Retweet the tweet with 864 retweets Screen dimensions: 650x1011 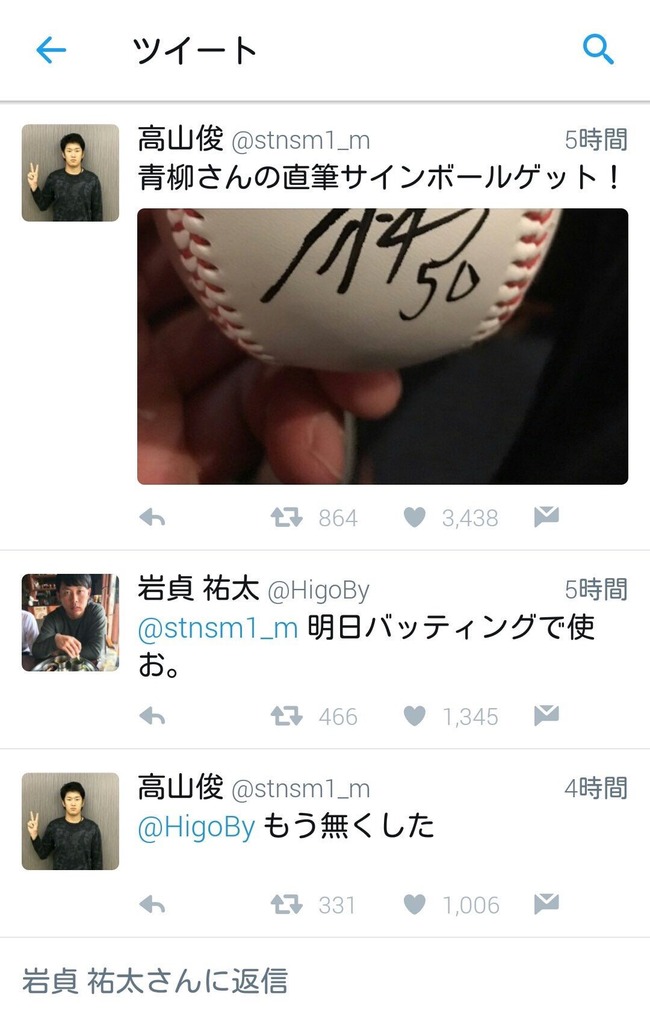286,517
